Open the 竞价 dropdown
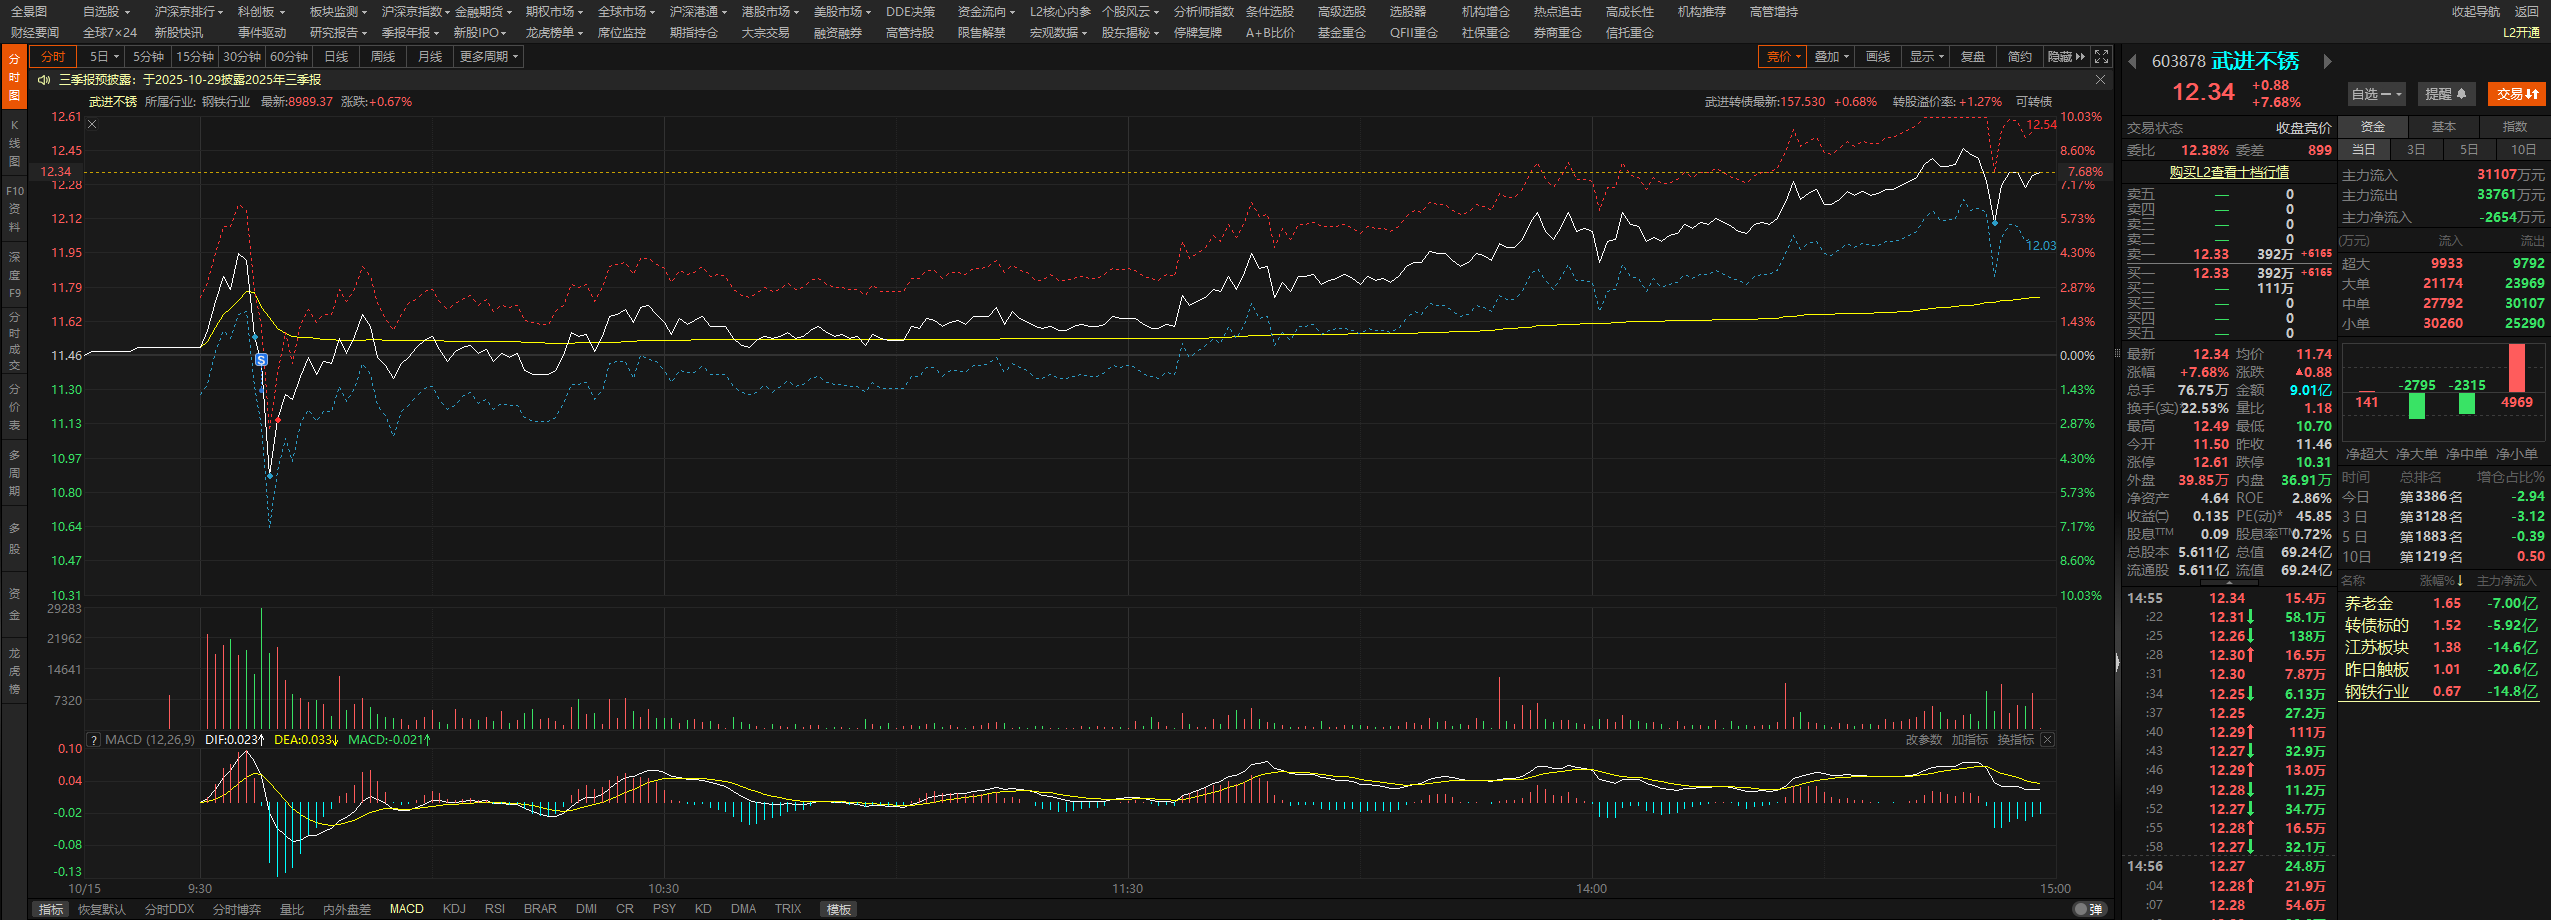2551x920 pixels. point(1783,57)
